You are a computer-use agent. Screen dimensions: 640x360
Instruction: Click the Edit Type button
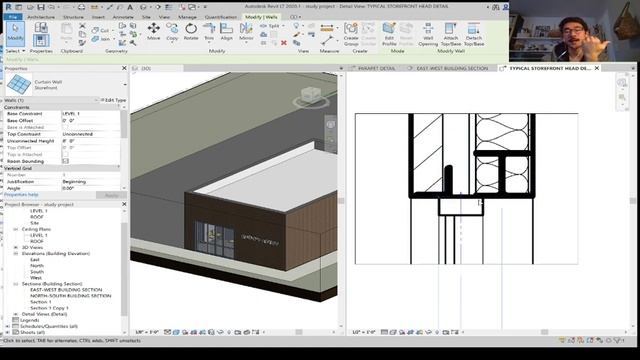(114, 100)
